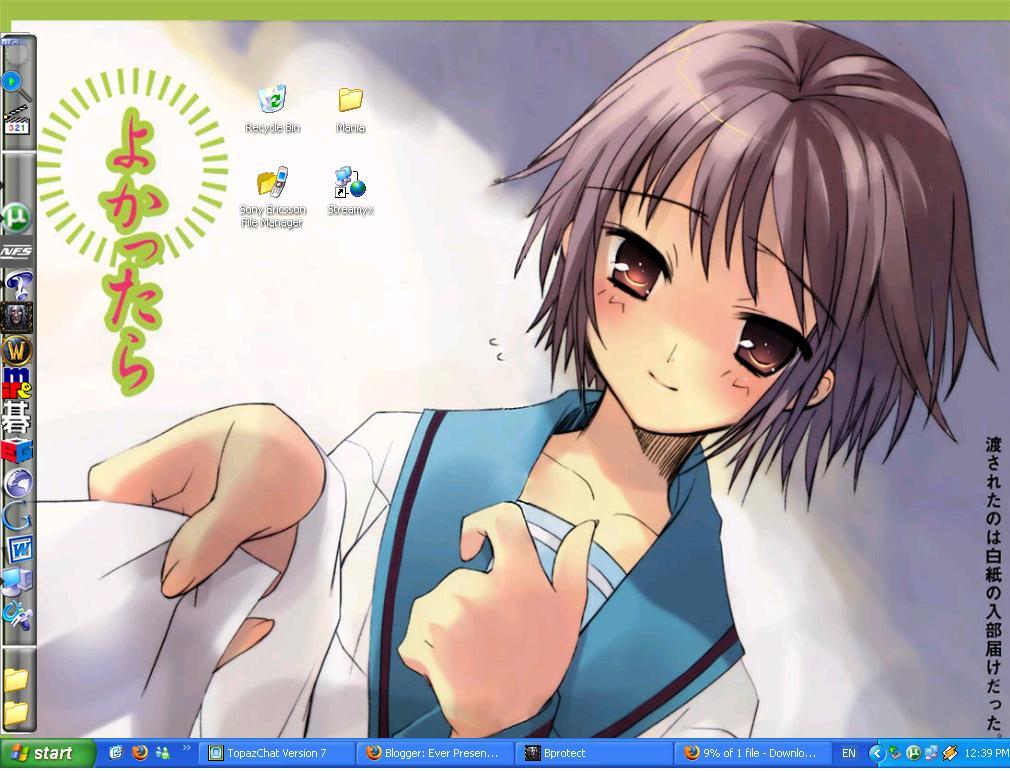This screenshot has width=1010, height=771.
Task: Expand hidden system tray icons arrow
Action: pyautogui.click(x=876, y=753)
